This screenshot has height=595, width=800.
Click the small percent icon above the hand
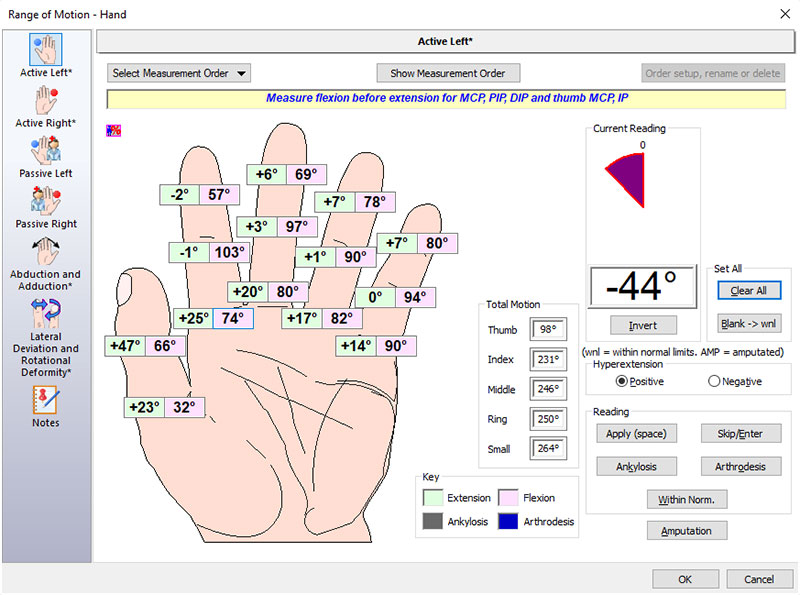tap(112, 129)
